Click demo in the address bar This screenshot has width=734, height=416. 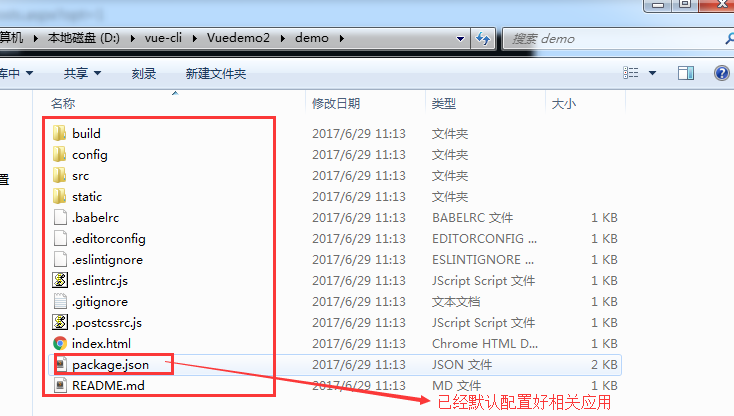(312, 38)
